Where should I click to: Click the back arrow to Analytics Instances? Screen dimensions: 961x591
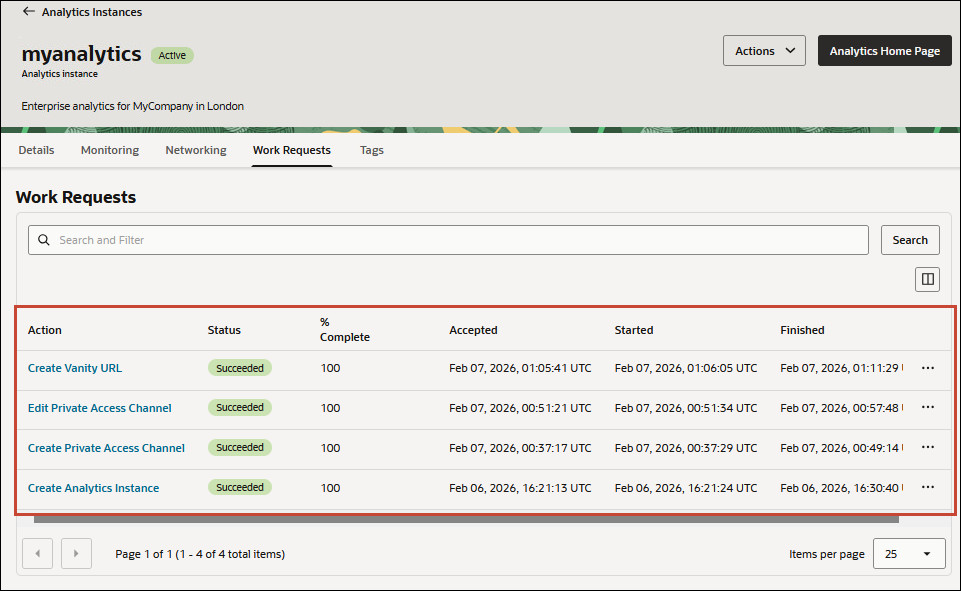[28, 12]
